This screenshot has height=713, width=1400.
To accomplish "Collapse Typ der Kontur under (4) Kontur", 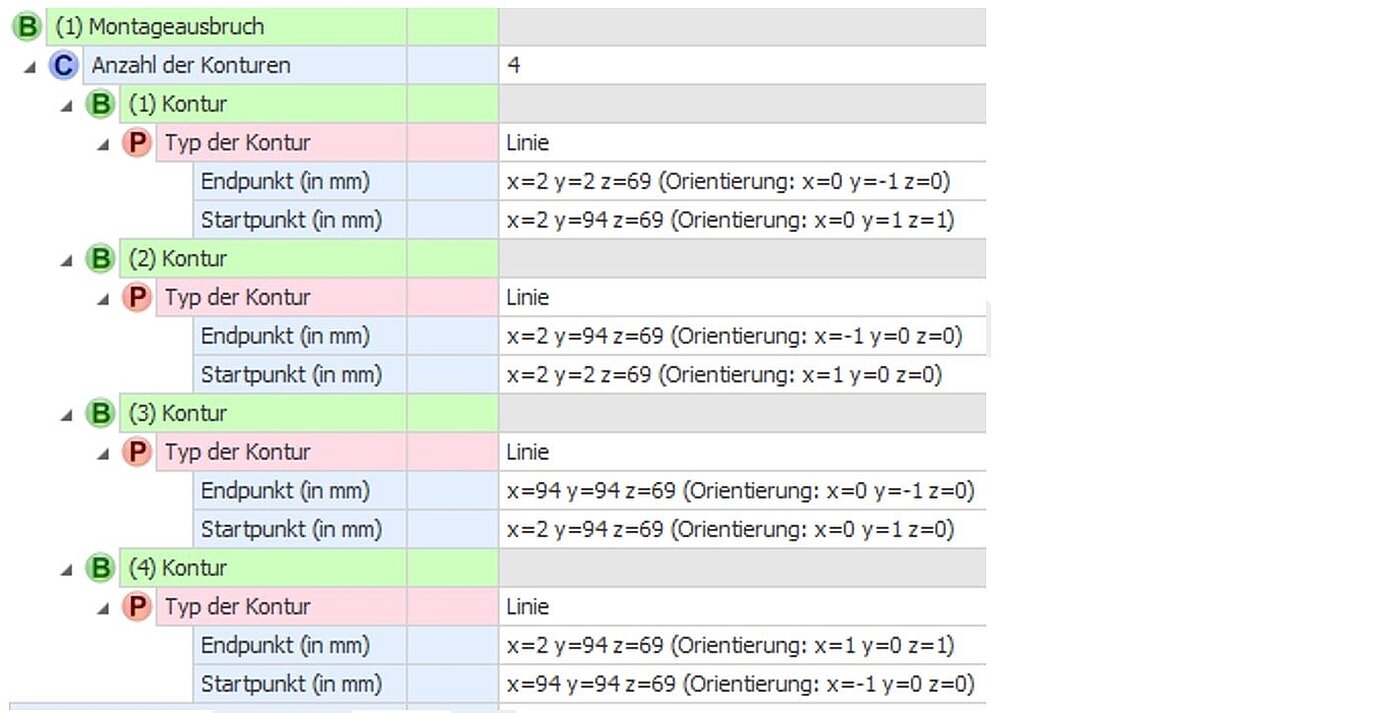I will (x=103, y=608).
